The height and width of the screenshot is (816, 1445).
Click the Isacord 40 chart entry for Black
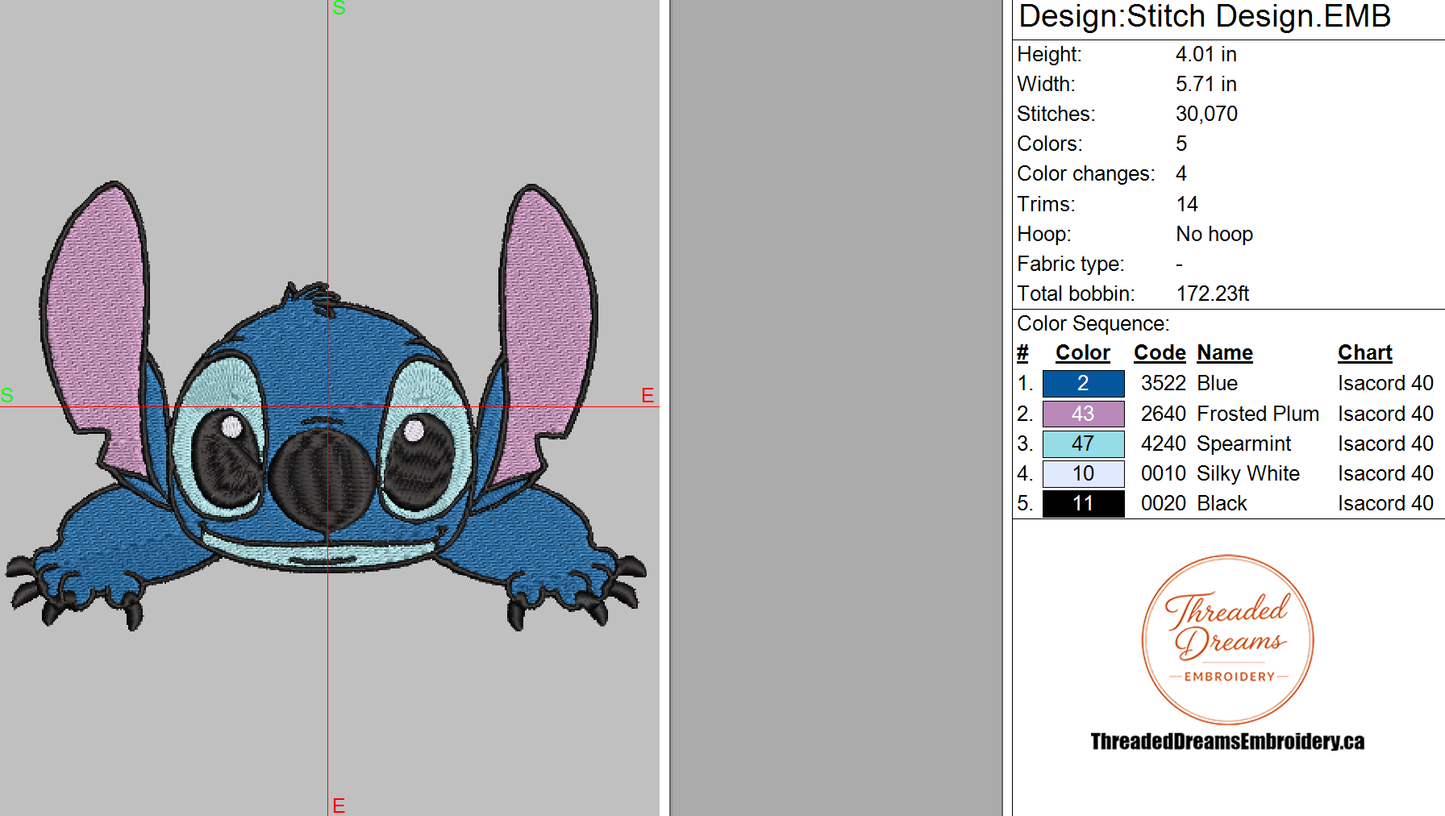(1385, 503)
